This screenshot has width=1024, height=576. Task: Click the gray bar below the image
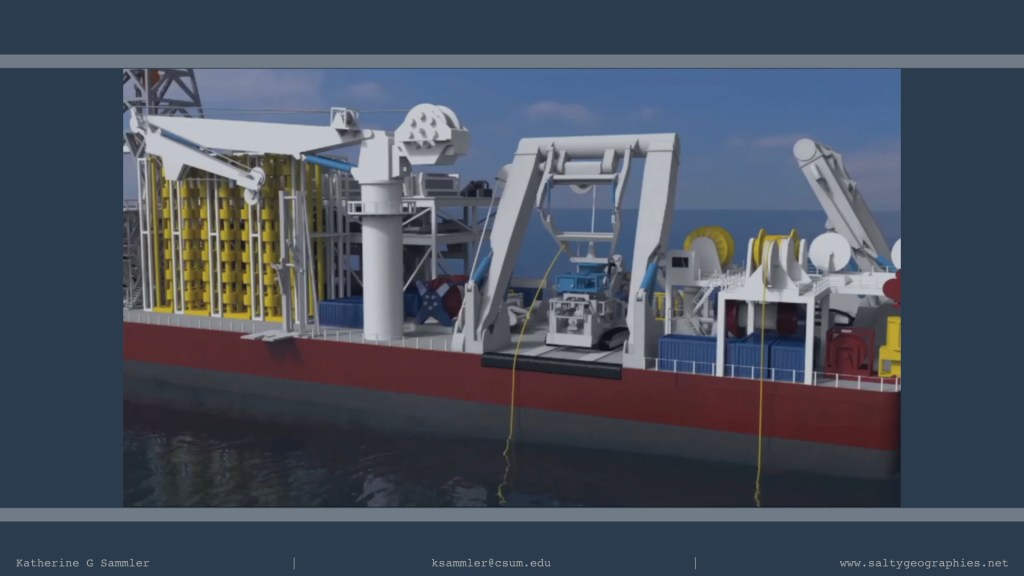click(512, 514)
